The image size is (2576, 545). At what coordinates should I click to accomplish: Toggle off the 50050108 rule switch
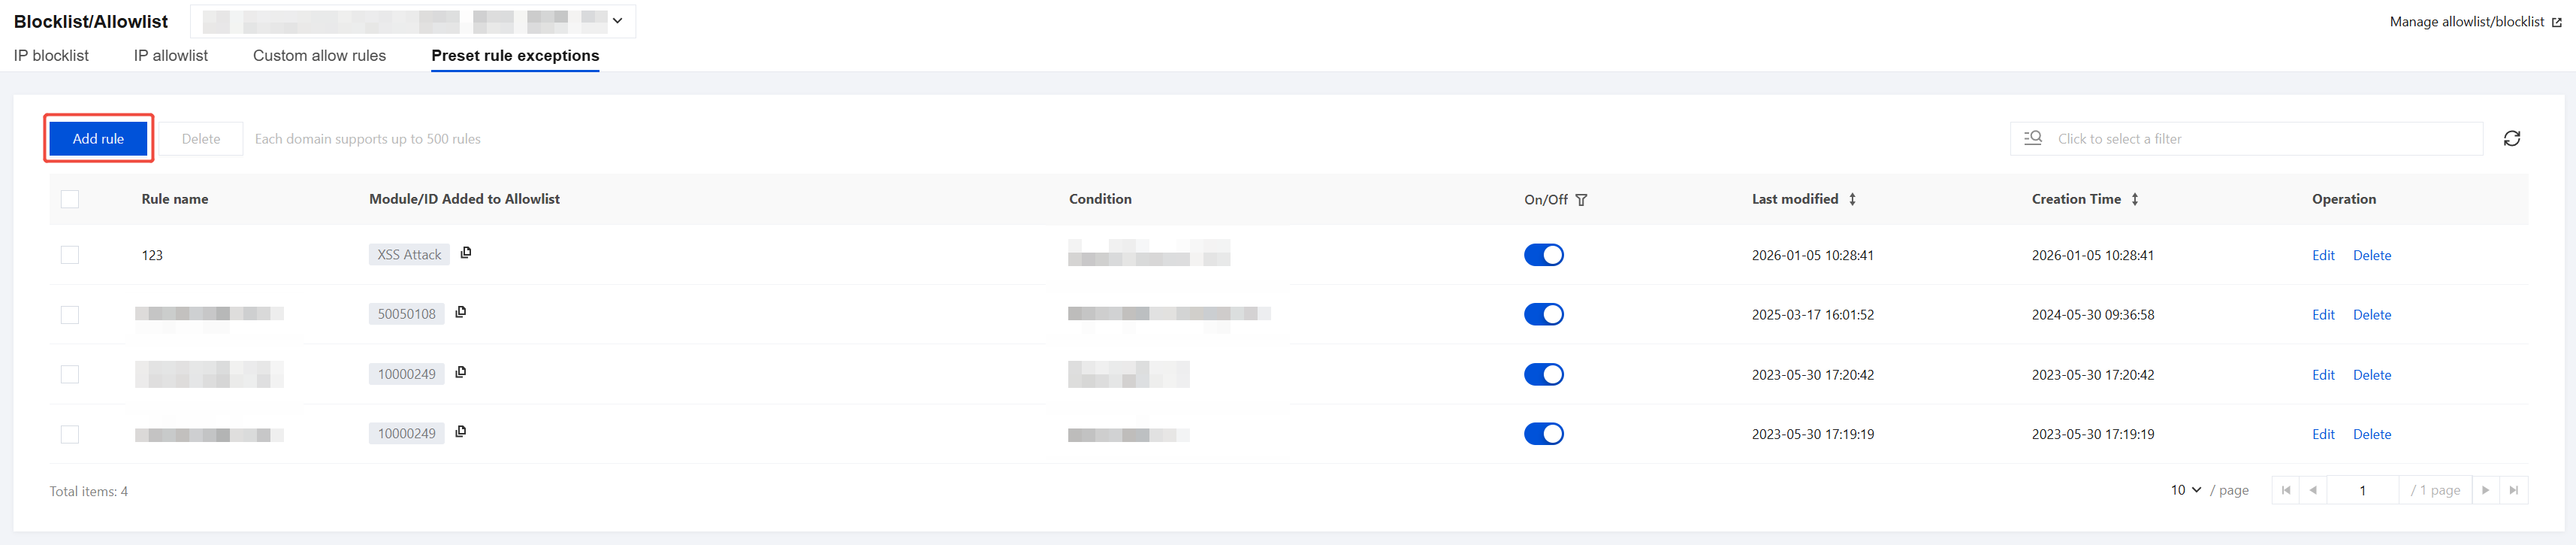1543,314
